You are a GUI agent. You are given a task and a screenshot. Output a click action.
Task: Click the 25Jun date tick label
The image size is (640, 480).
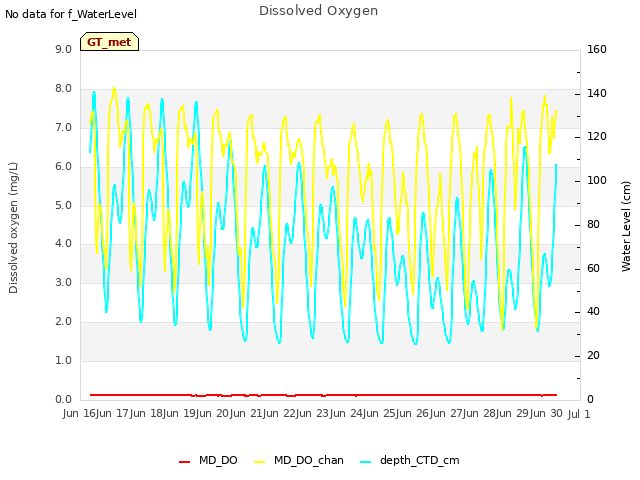397,413
